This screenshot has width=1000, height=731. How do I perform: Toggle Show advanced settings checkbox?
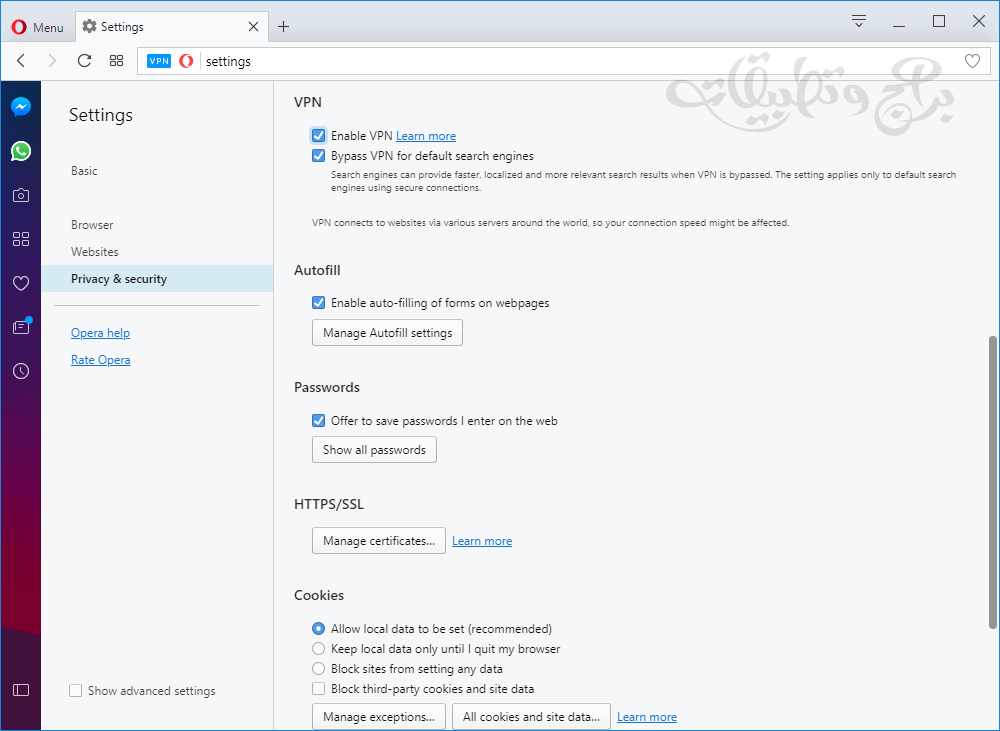pos(76,691)
